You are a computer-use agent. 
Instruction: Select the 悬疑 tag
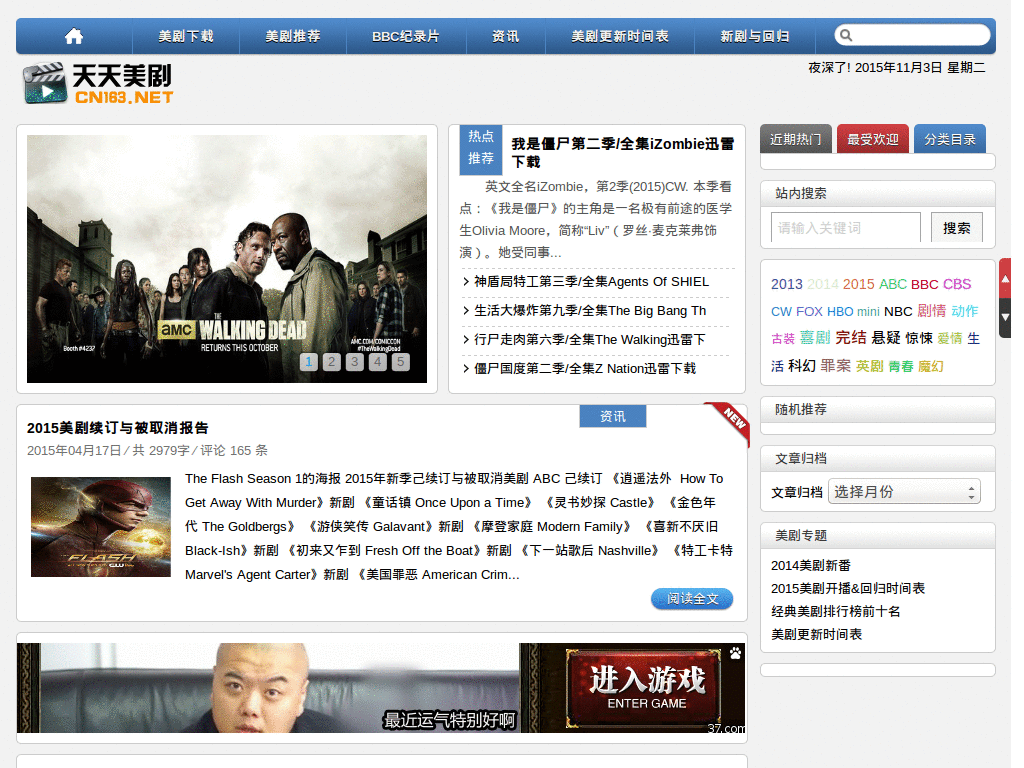coord(886,338)
